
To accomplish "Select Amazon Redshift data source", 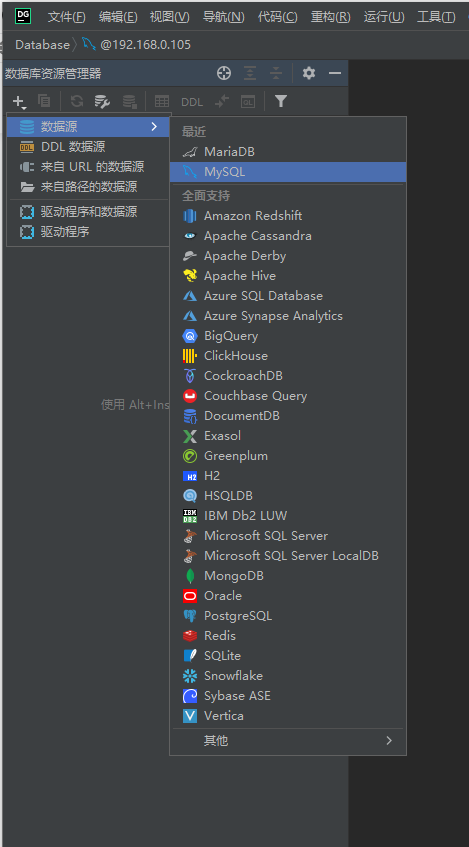I will point(288,216).
